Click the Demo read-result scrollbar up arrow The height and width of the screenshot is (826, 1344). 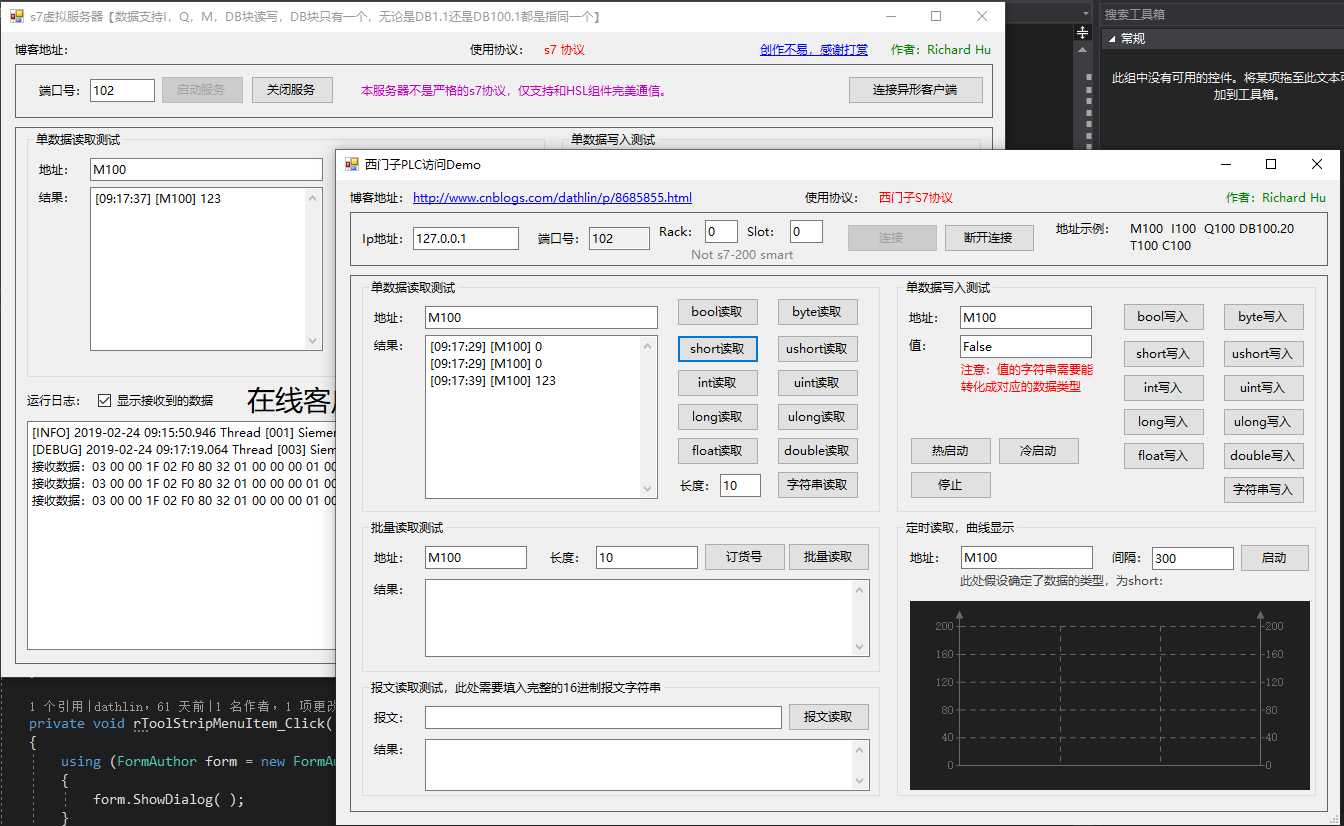pyautogui.click(x=648, y=346)
